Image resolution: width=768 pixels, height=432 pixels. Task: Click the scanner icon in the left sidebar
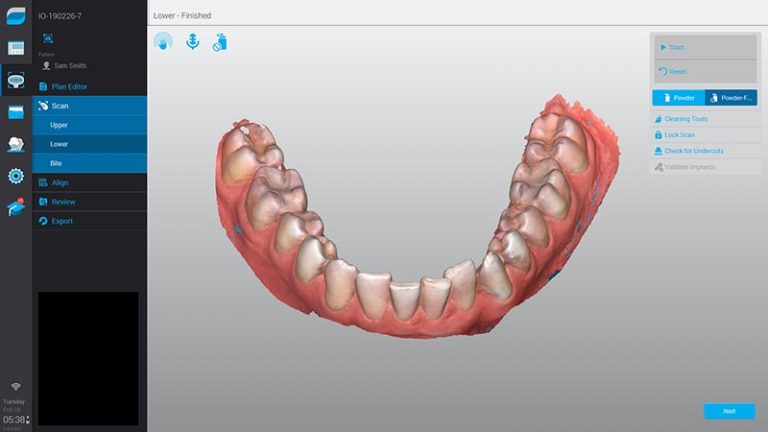coord(16,80)
